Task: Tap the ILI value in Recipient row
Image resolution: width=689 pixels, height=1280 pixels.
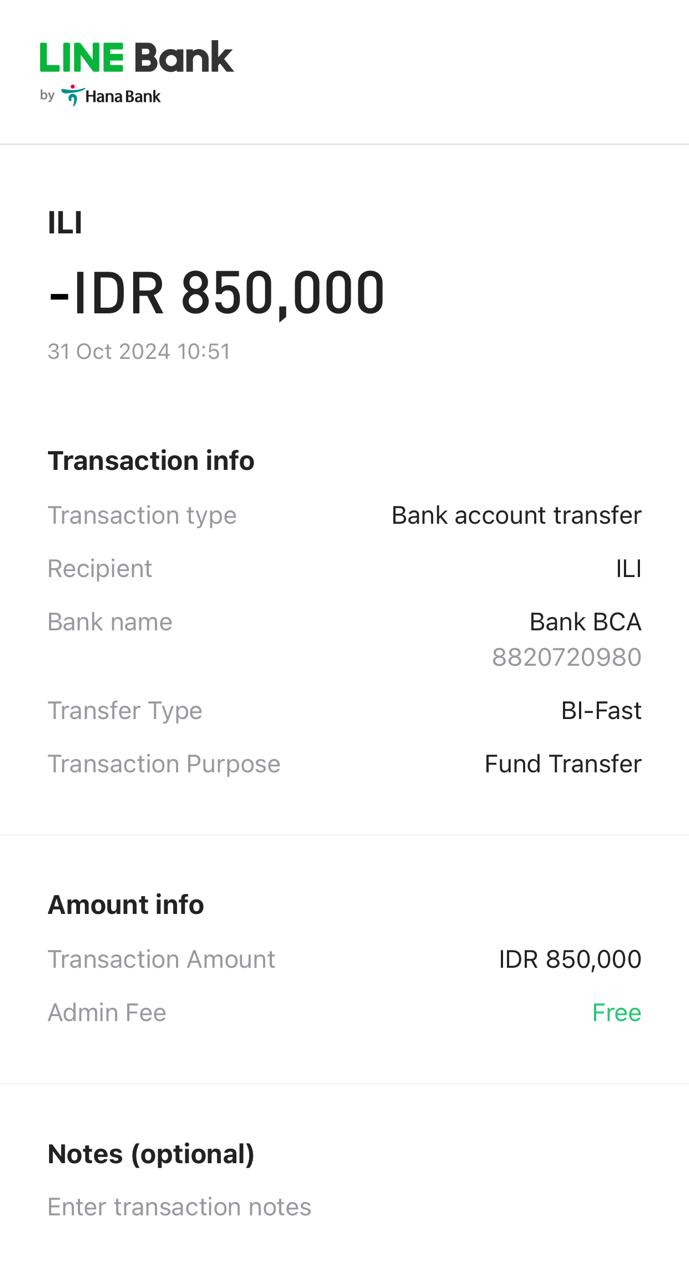Action: pos(628,569)
